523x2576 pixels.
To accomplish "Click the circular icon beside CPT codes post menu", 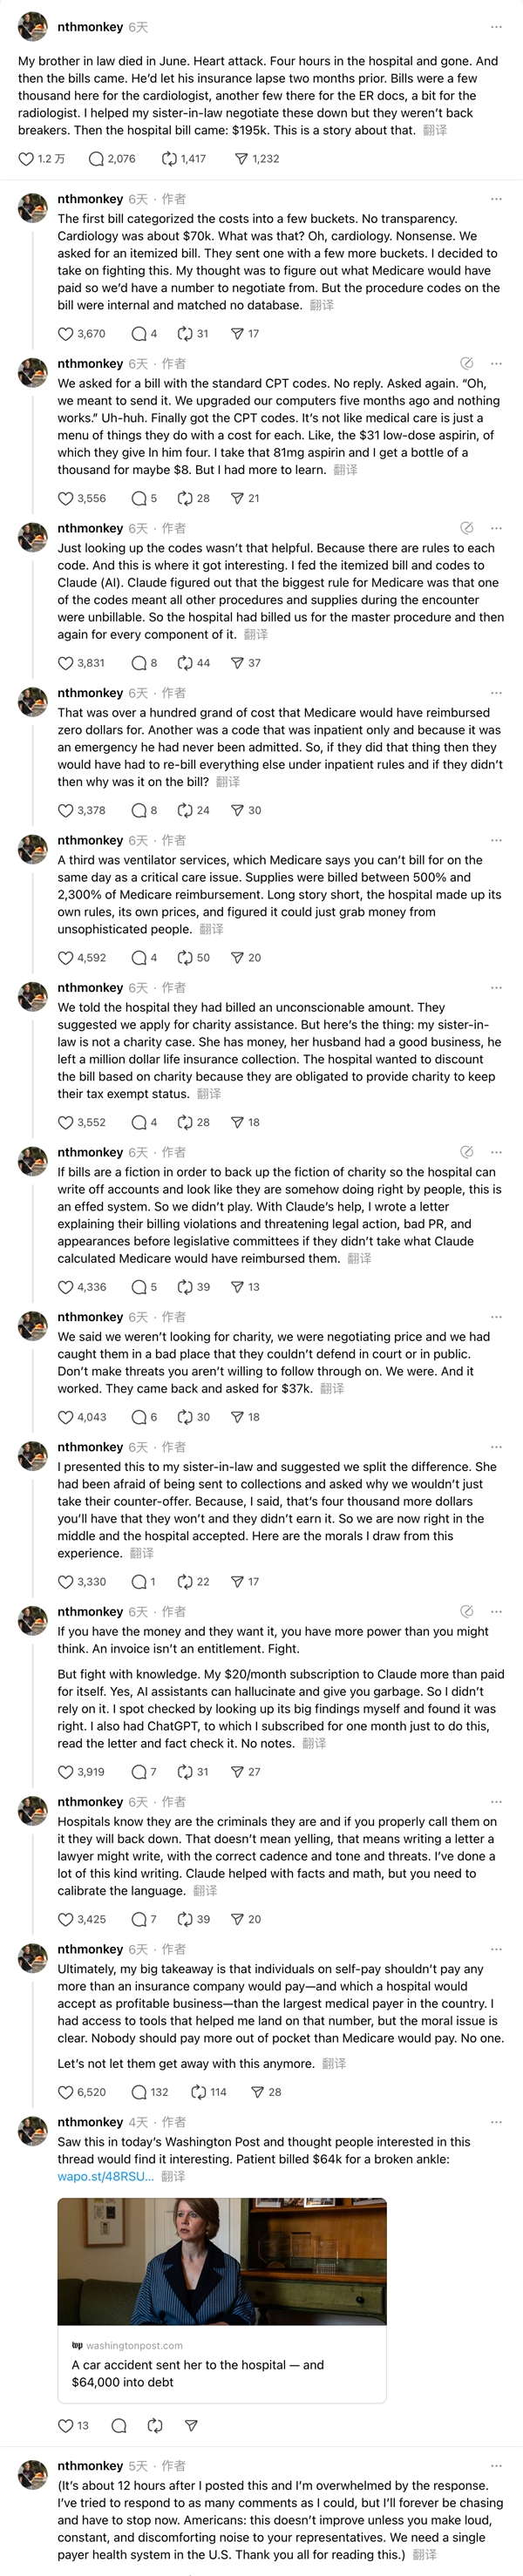I will [x=467, y=364].
